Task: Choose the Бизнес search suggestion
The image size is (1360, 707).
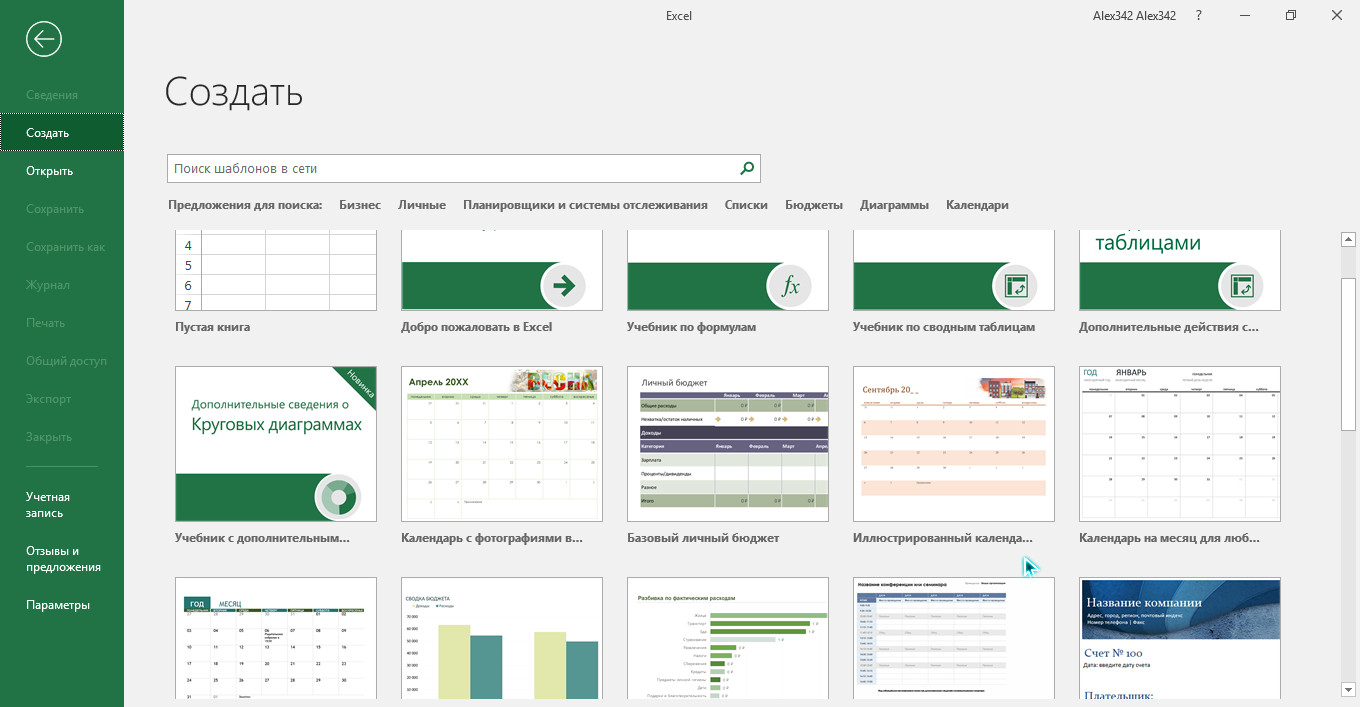Action: (x=360, y=205)
